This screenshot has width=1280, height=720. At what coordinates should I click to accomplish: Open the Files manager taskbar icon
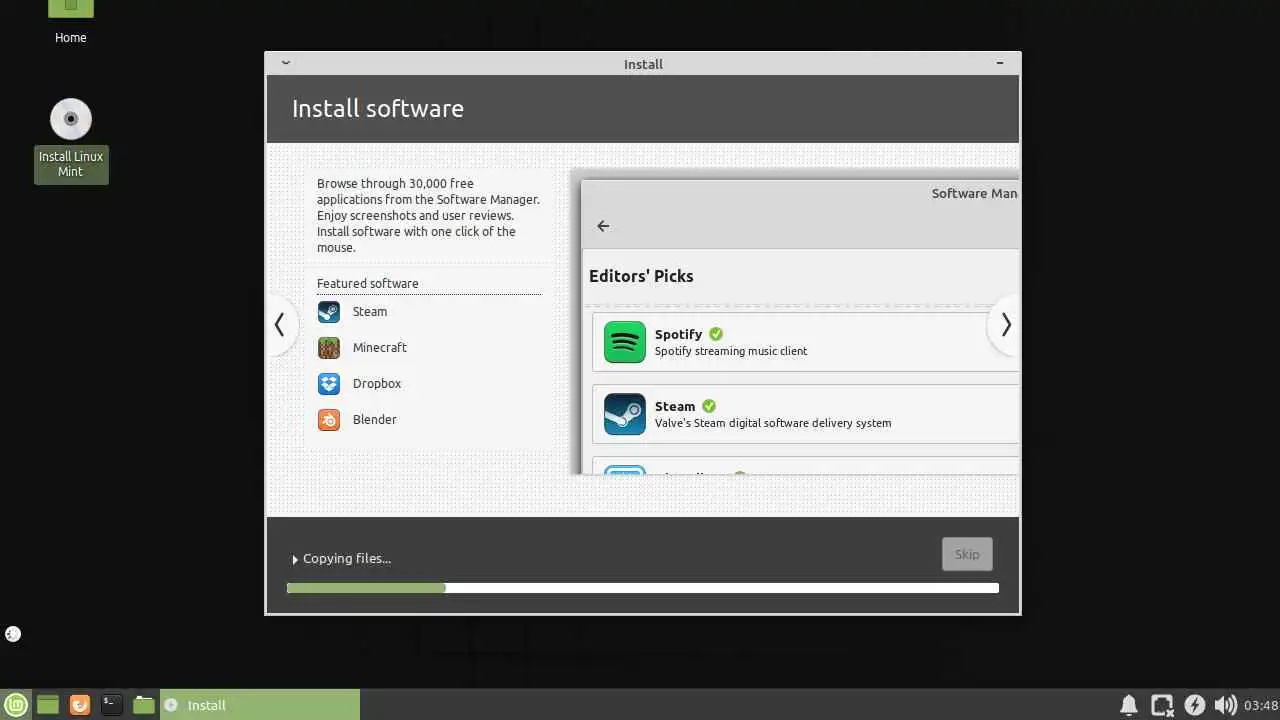[x=144, y=705]
